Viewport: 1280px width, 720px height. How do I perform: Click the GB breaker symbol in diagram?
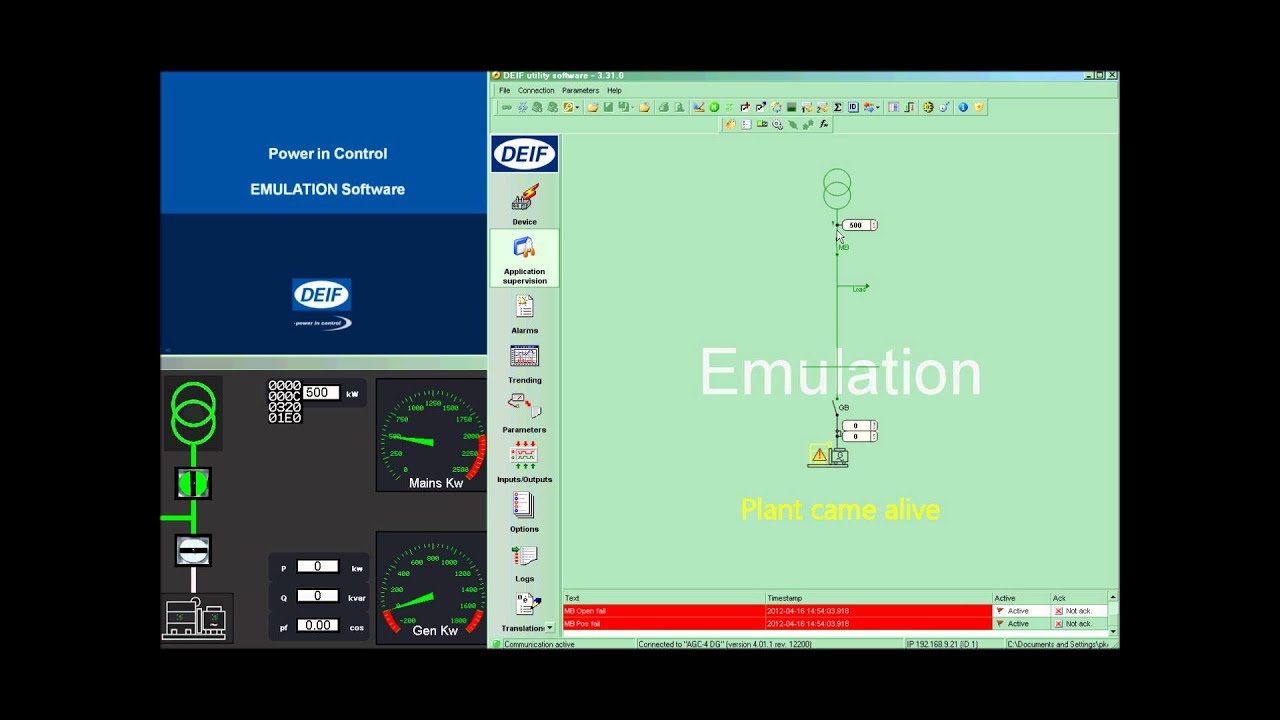(x=837, y=408)
